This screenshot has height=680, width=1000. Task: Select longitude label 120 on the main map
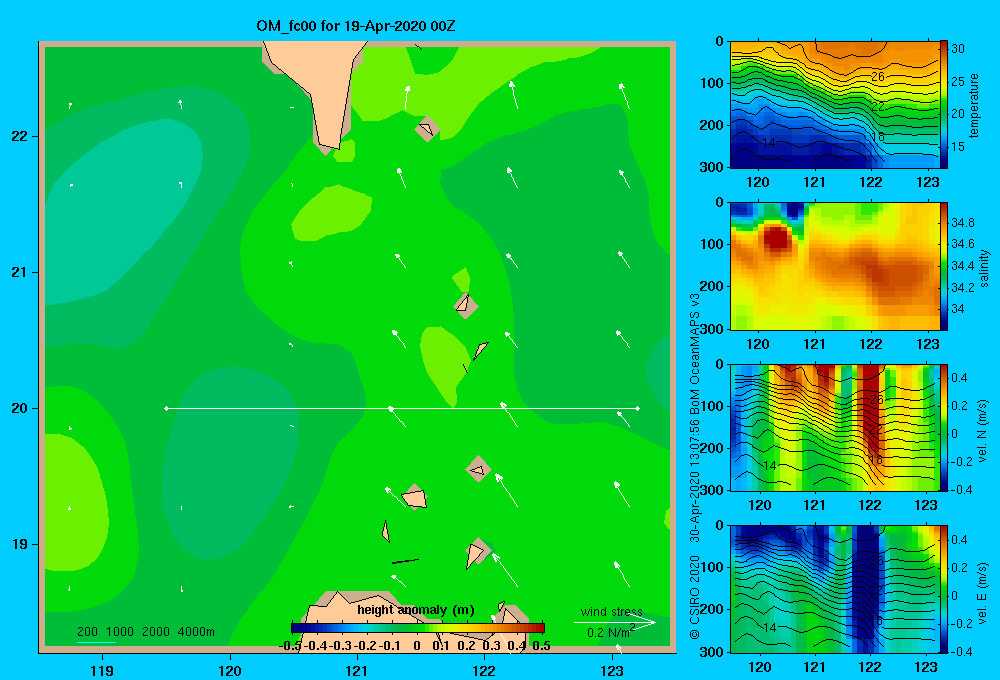pos(230,670)
